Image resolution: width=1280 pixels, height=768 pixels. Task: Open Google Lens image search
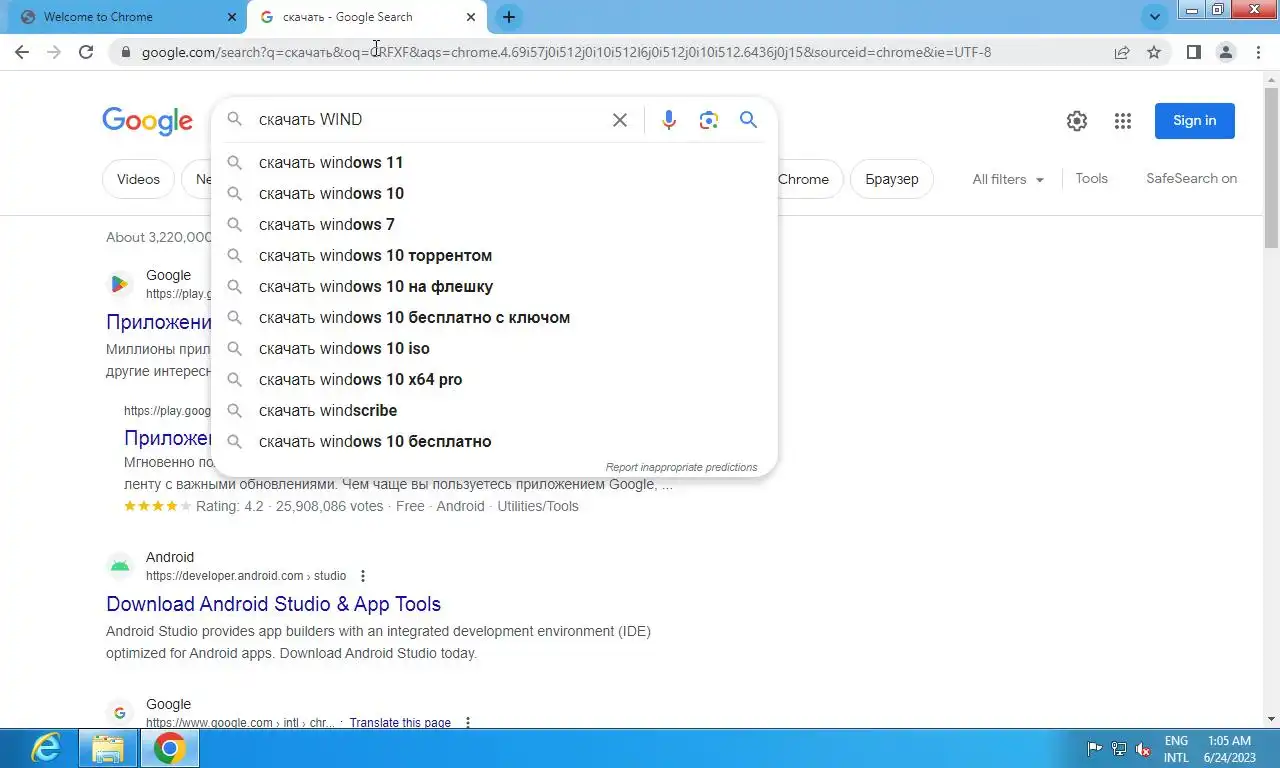click(x=709, y=120)
